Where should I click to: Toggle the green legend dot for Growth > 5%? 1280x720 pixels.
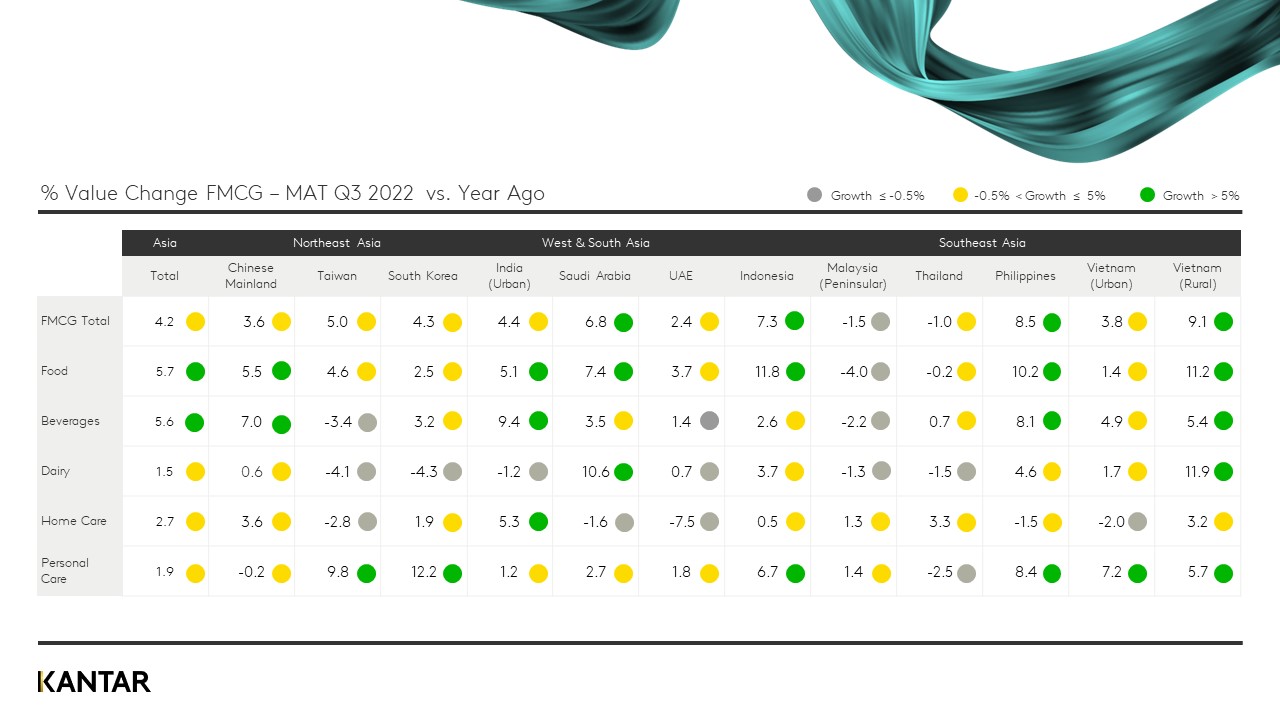click(x=1147, y=196)
